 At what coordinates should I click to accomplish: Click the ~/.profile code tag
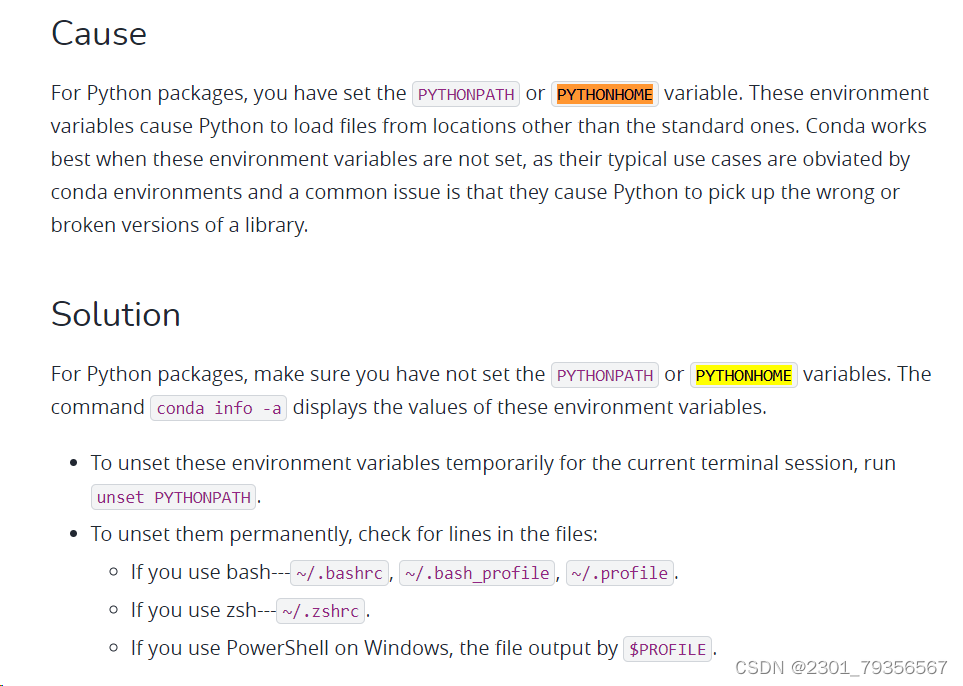coord(620,573)
